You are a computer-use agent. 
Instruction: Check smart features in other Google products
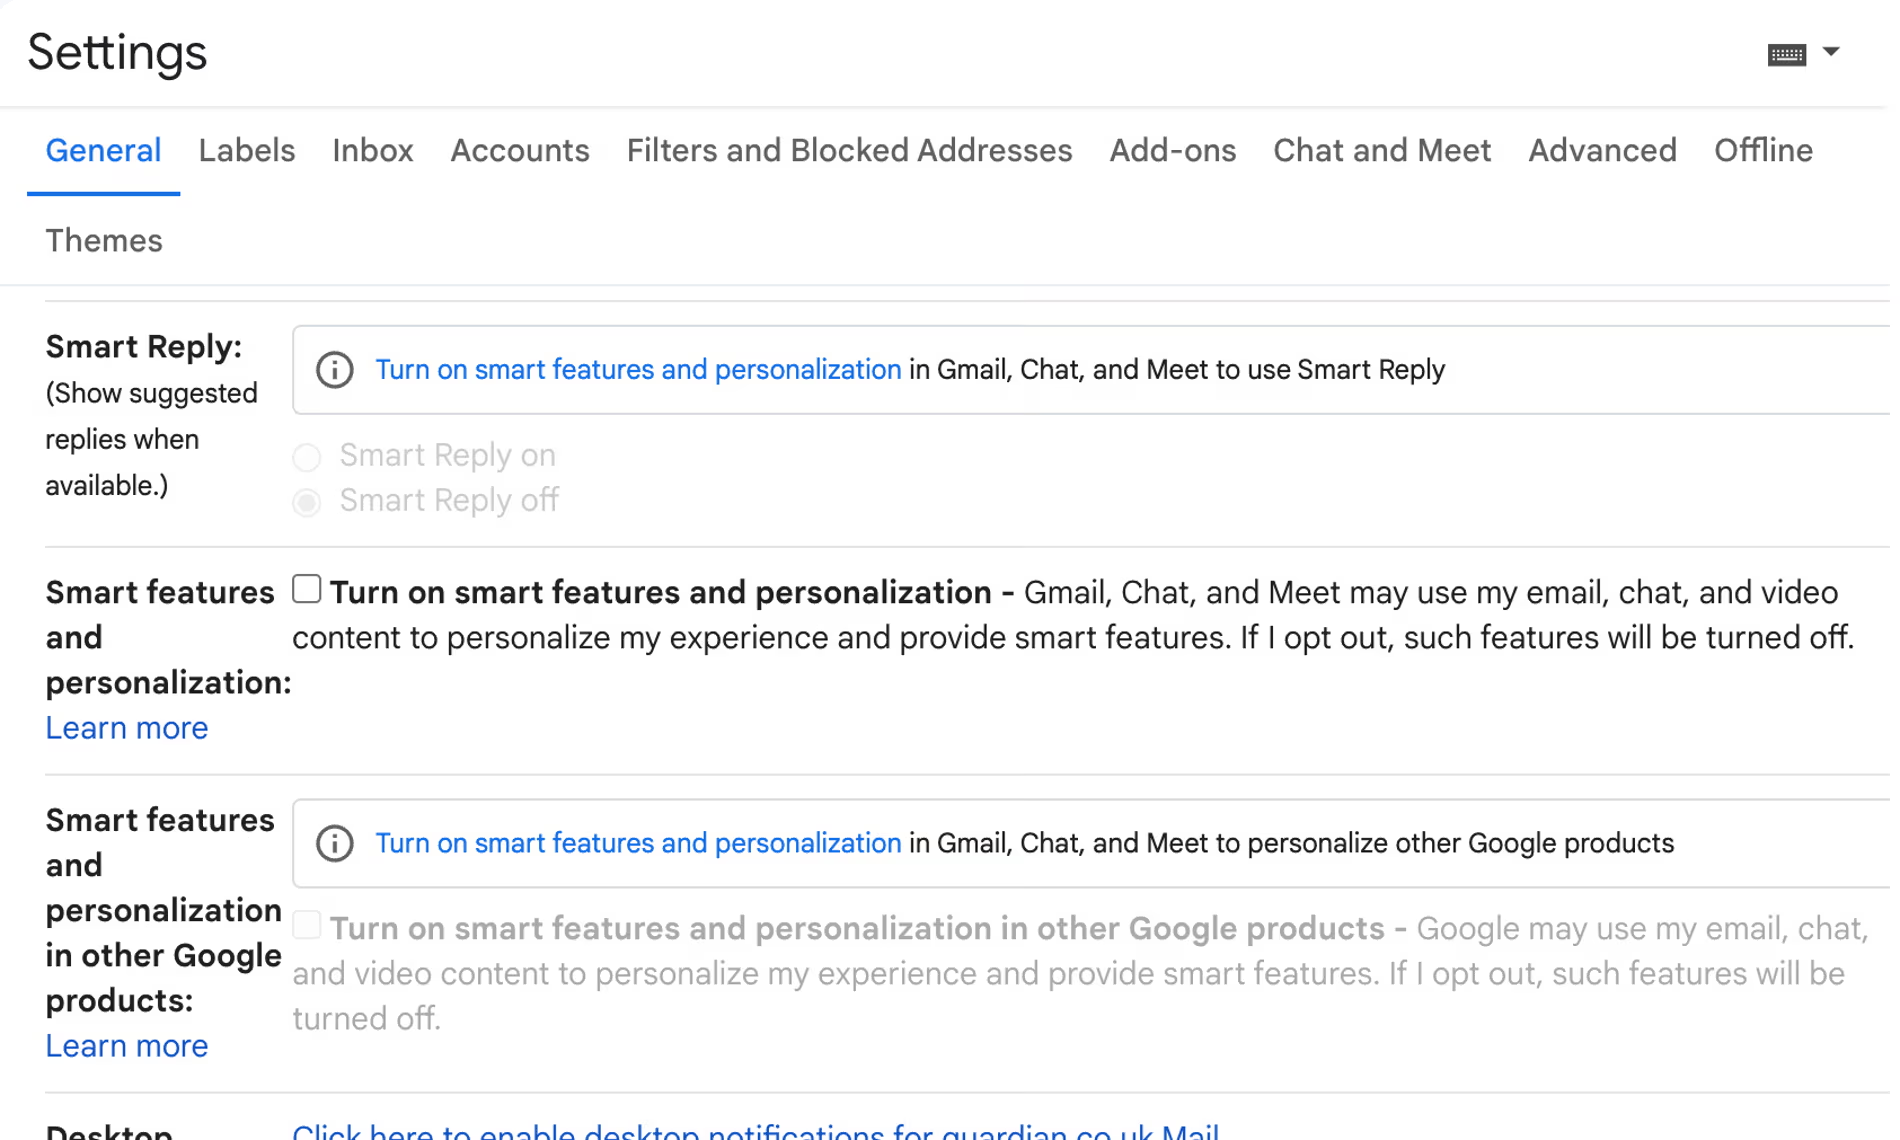tap(306, 925)
